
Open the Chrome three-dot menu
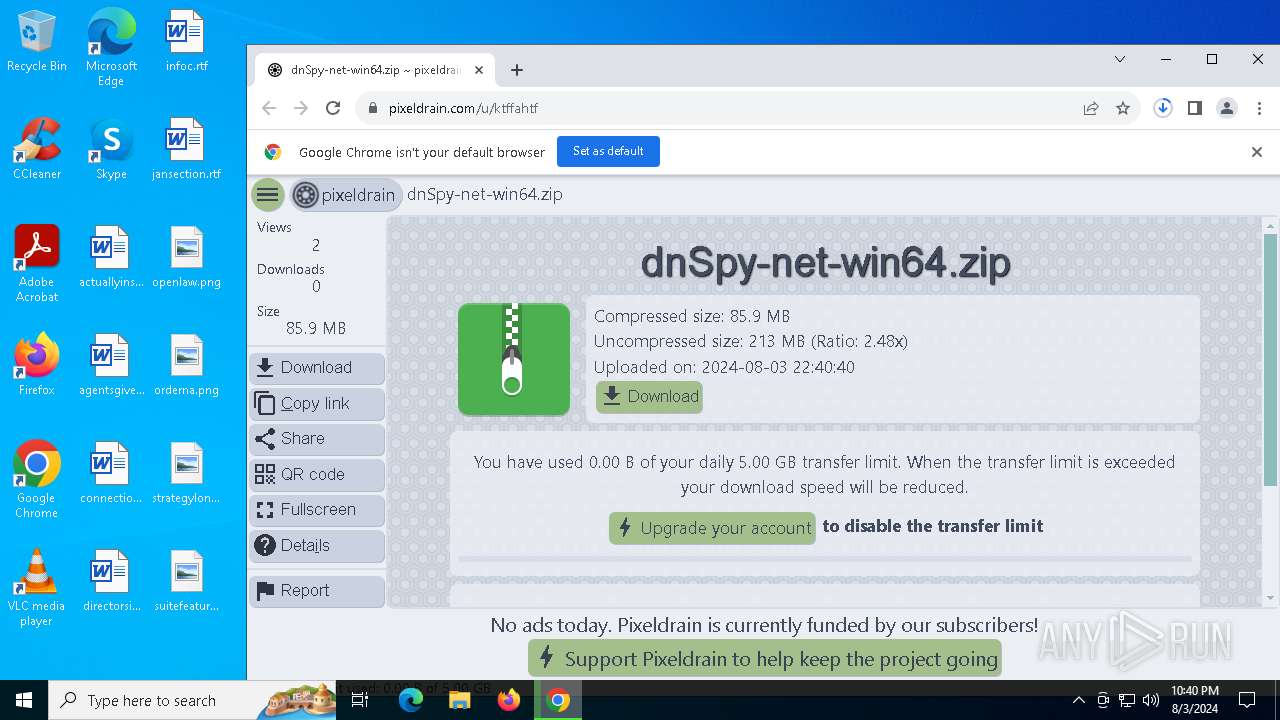coord(1258,108)
